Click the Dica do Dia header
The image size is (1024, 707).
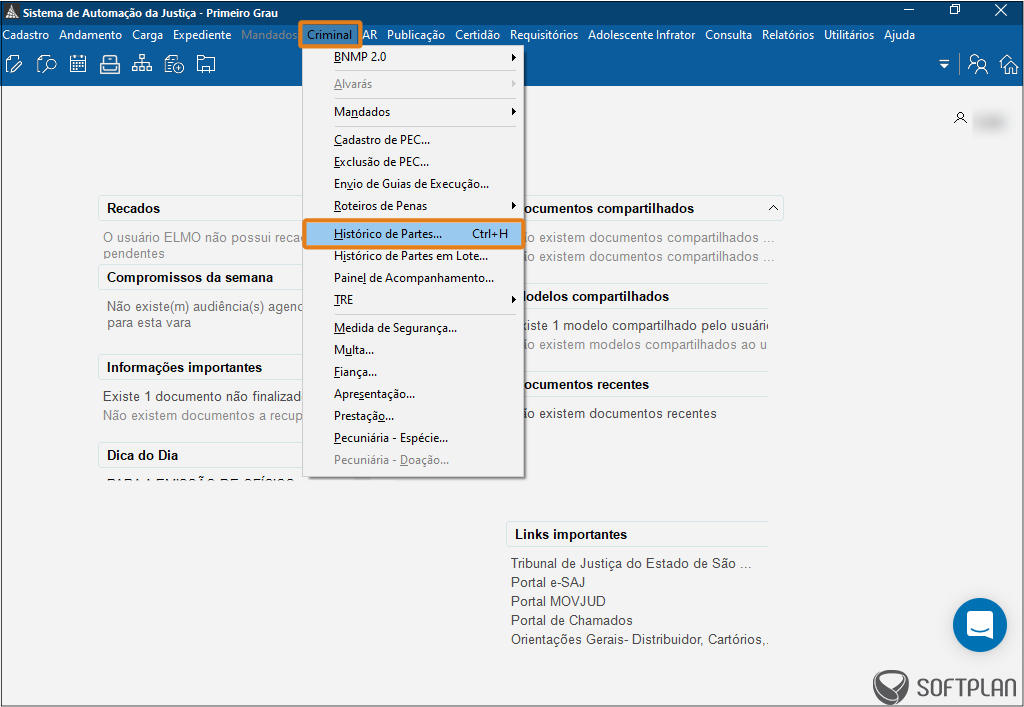[200, 455]
